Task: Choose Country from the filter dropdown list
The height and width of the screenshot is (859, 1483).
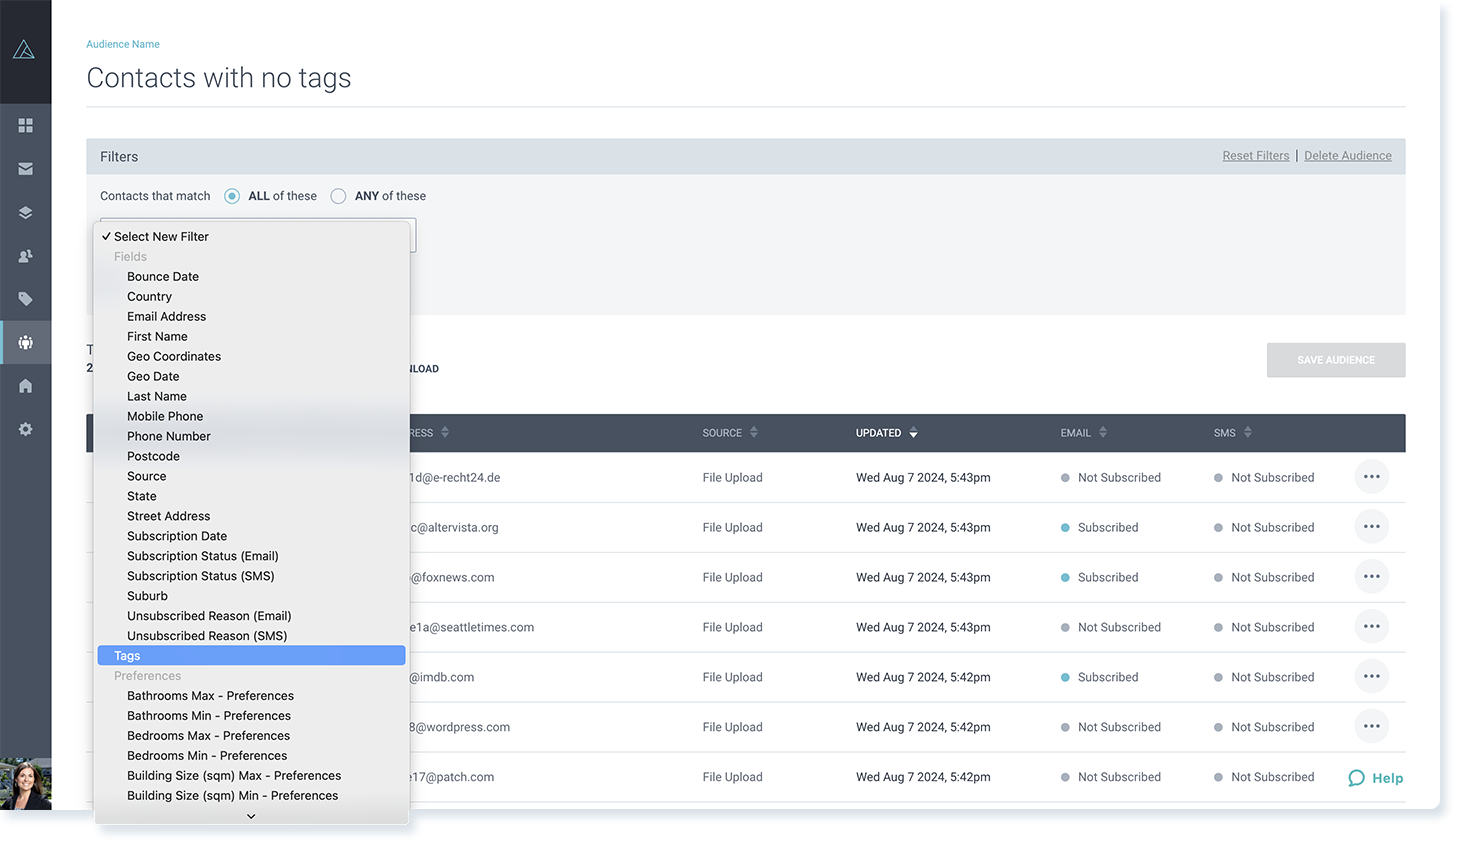Action: pyautogui.click(x=149, y=296)
